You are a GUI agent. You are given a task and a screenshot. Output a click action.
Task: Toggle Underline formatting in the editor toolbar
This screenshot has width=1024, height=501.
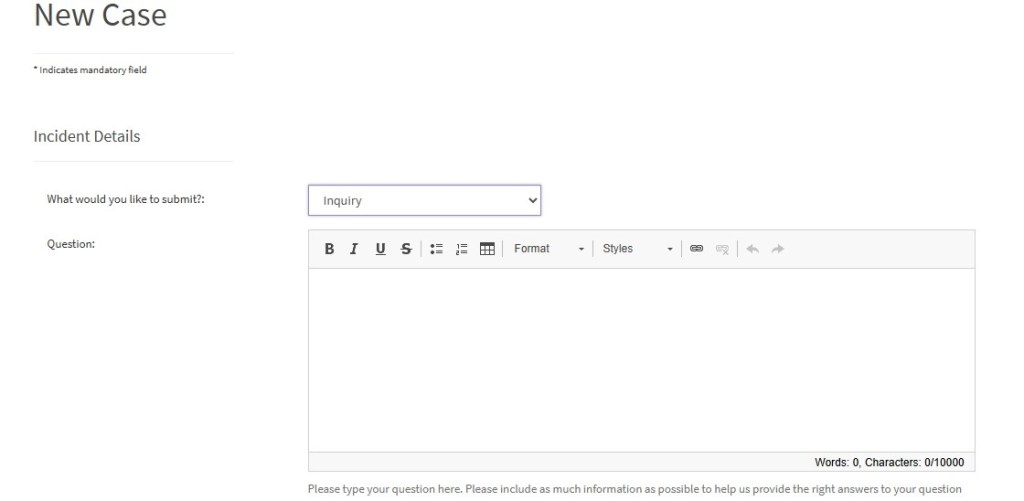380,249
